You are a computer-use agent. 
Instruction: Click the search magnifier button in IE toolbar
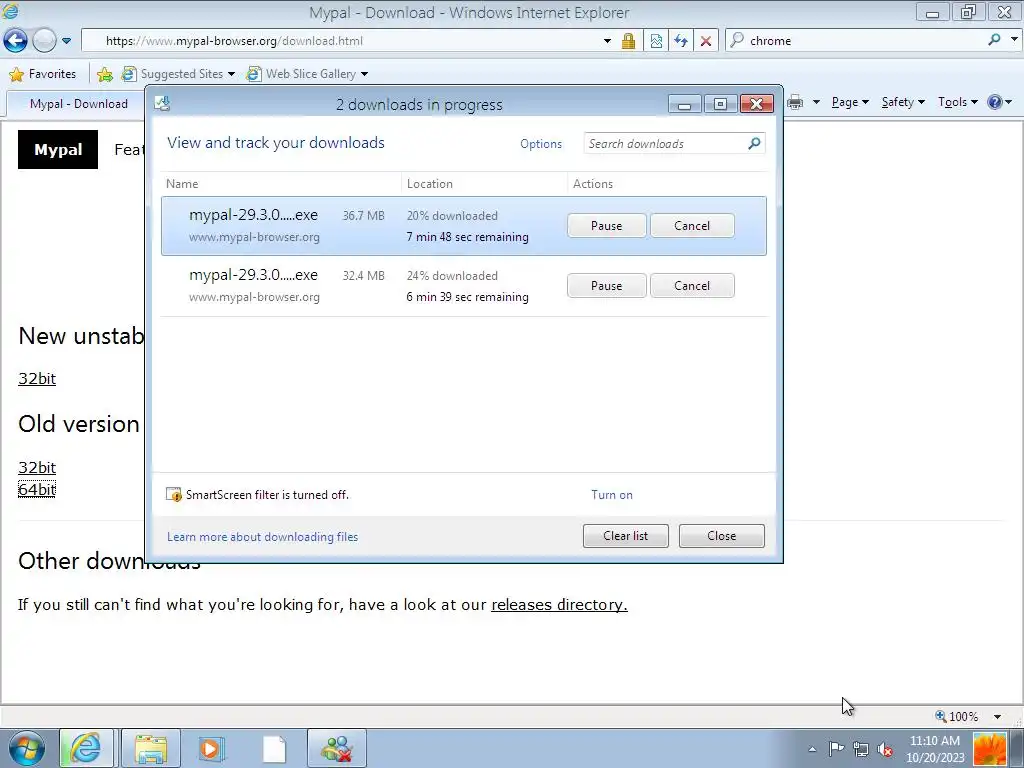click(994, 40)
